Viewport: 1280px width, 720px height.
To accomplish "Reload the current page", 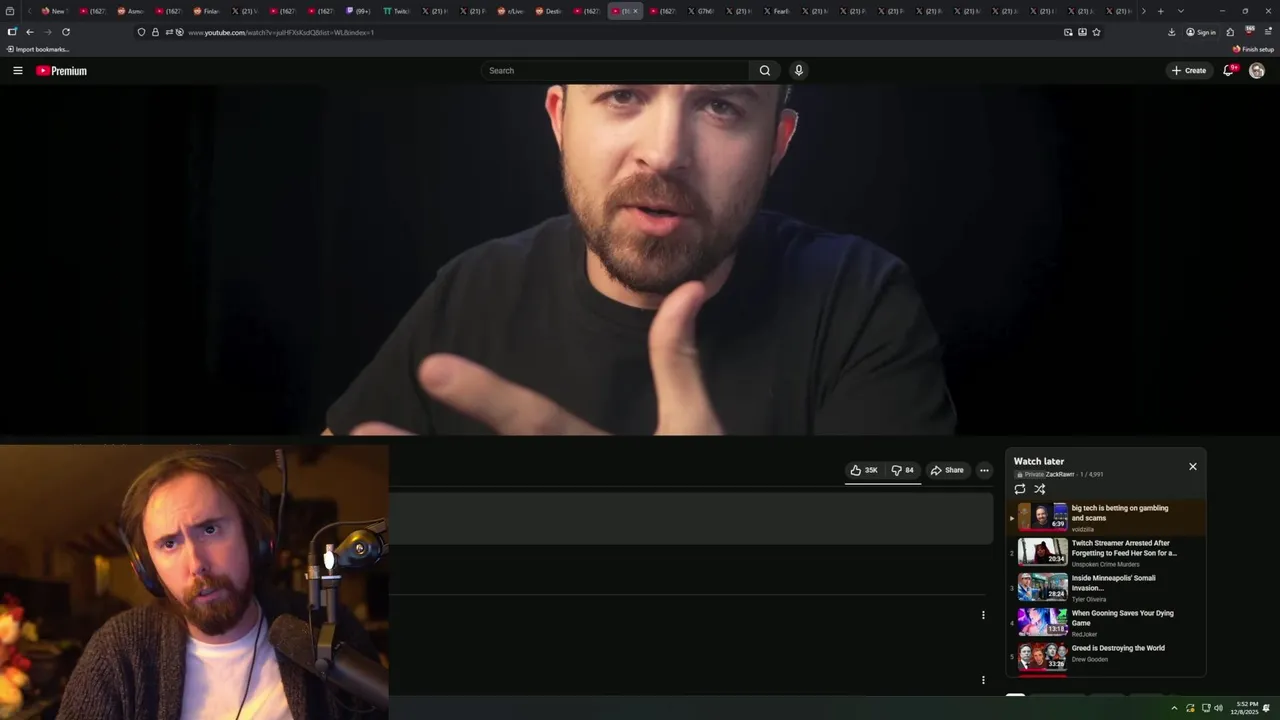I will (66, 32).
